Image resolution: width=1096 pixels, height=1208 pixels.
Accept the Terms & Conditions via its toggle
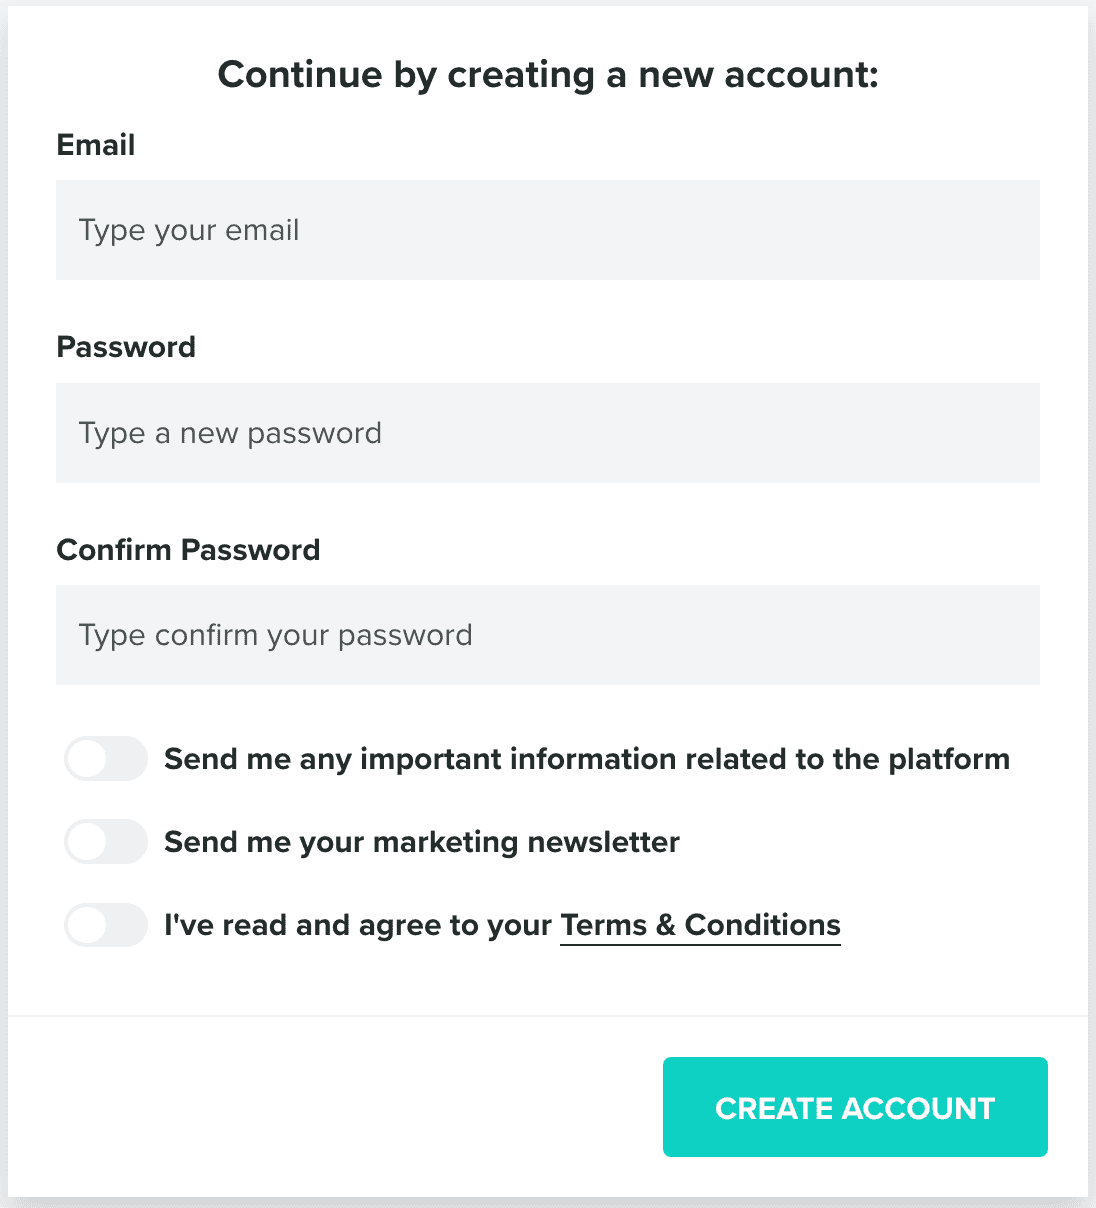105,925
